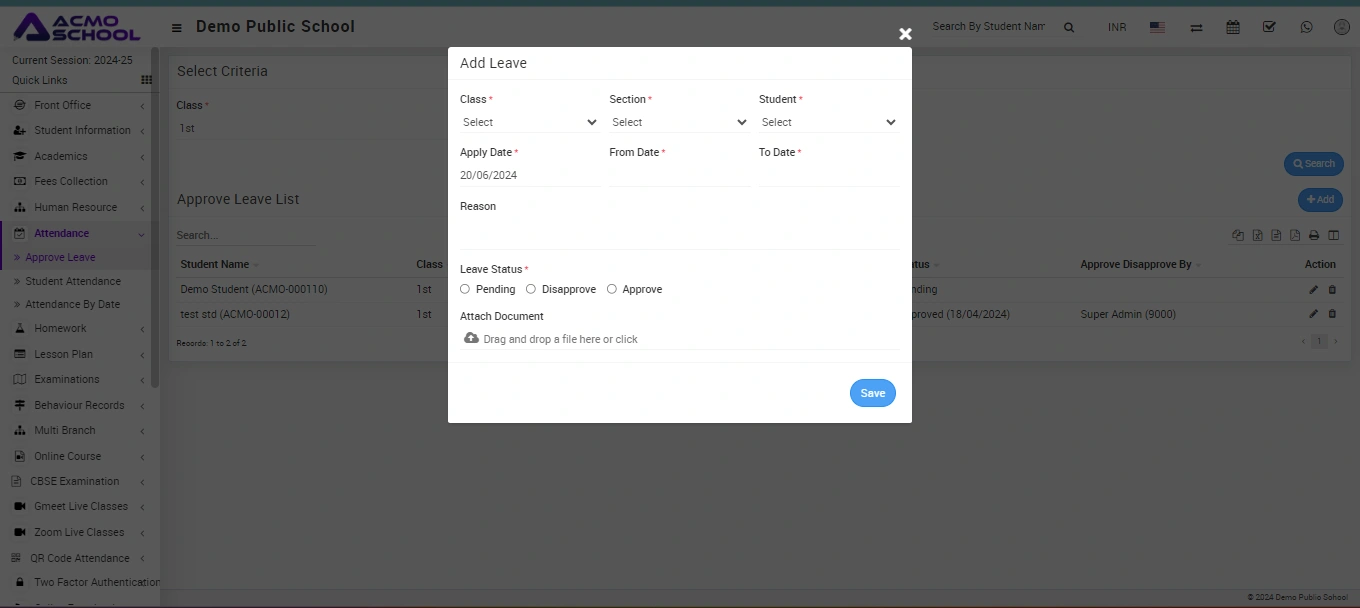Viewport: 1360px width, 608px height.
Task: Click the From Date input field
Action: pyautogui.click(x=679, y=175)
